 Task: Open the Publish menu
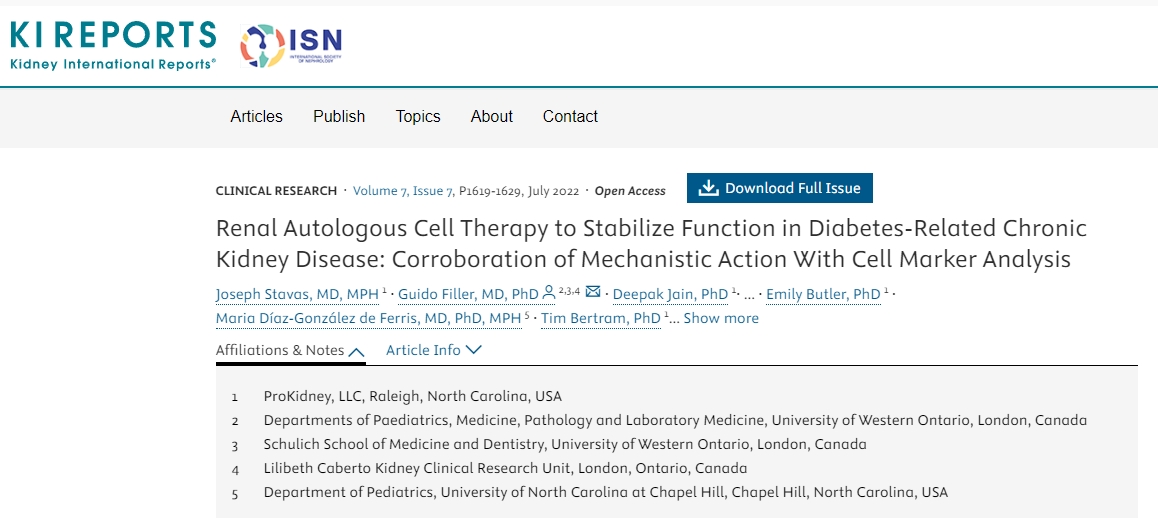point(339,116)
